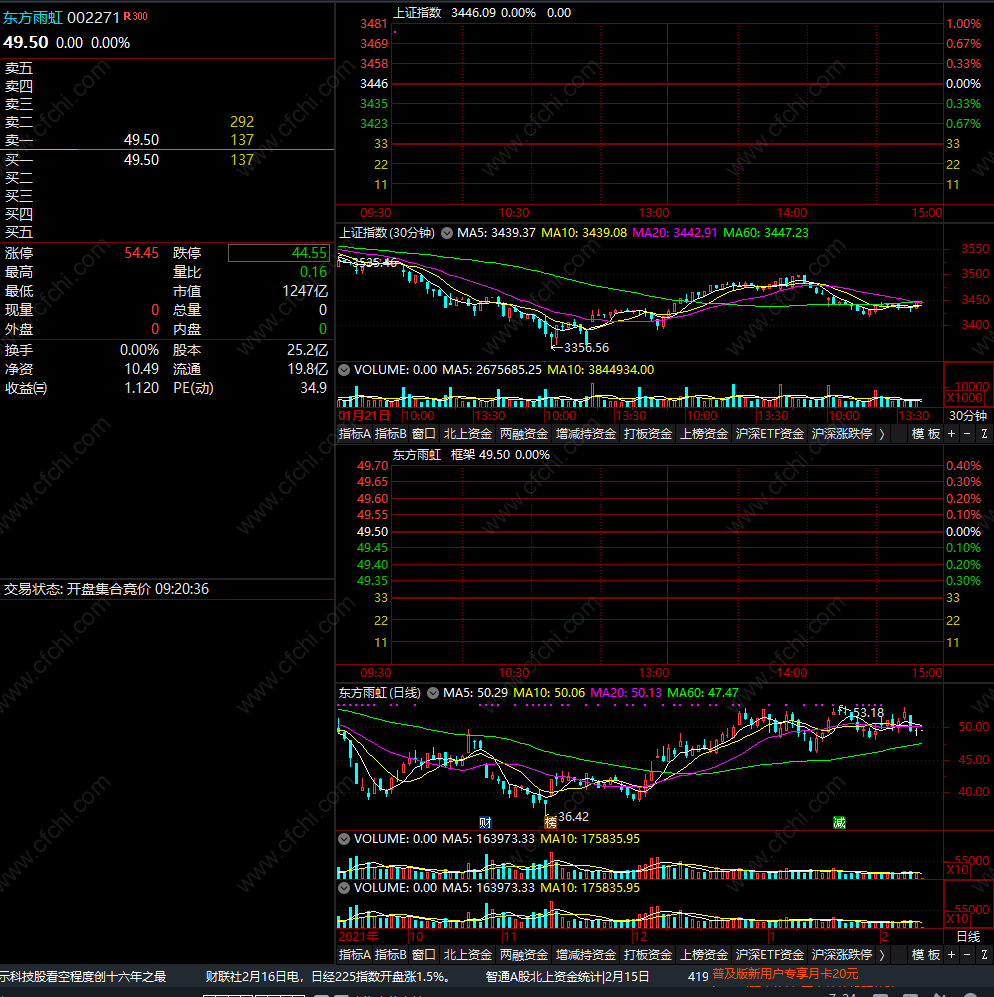This screenshot has width=994, height=997.
Task: Click 上证指数 3446.09 intraday chart title
Action: tap(482, 13)
